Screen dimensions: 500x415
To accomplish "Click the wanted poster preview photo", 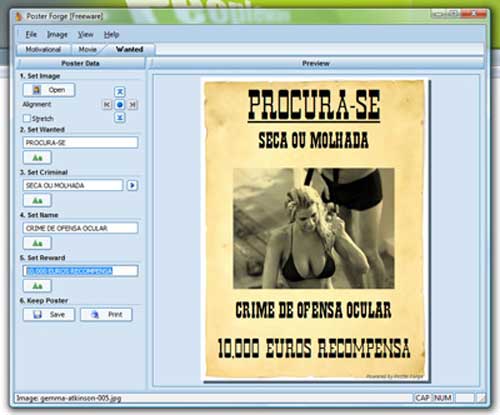I will pyautogui.click(x=314, y=228).
